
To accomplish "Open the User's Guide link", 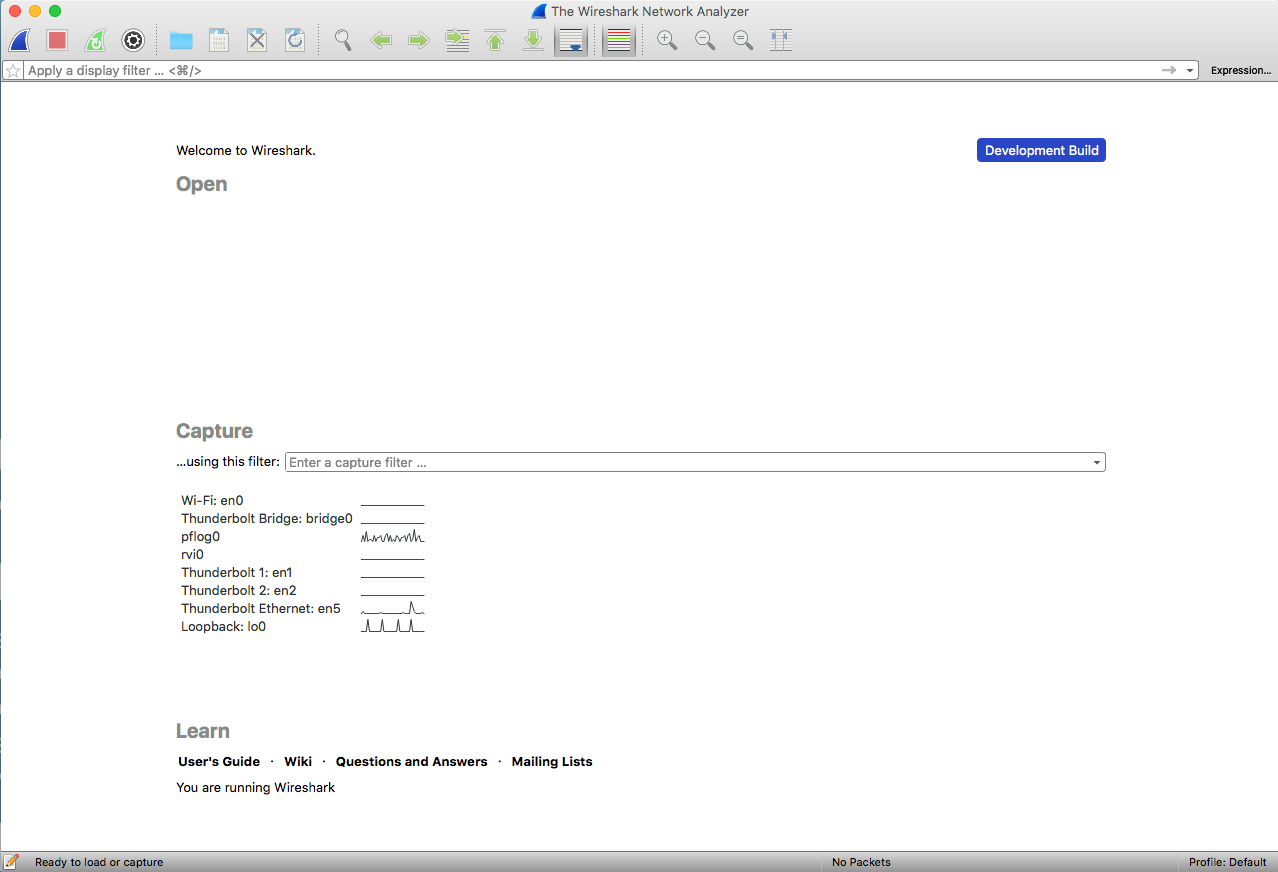I will click(x=219, y=761).
